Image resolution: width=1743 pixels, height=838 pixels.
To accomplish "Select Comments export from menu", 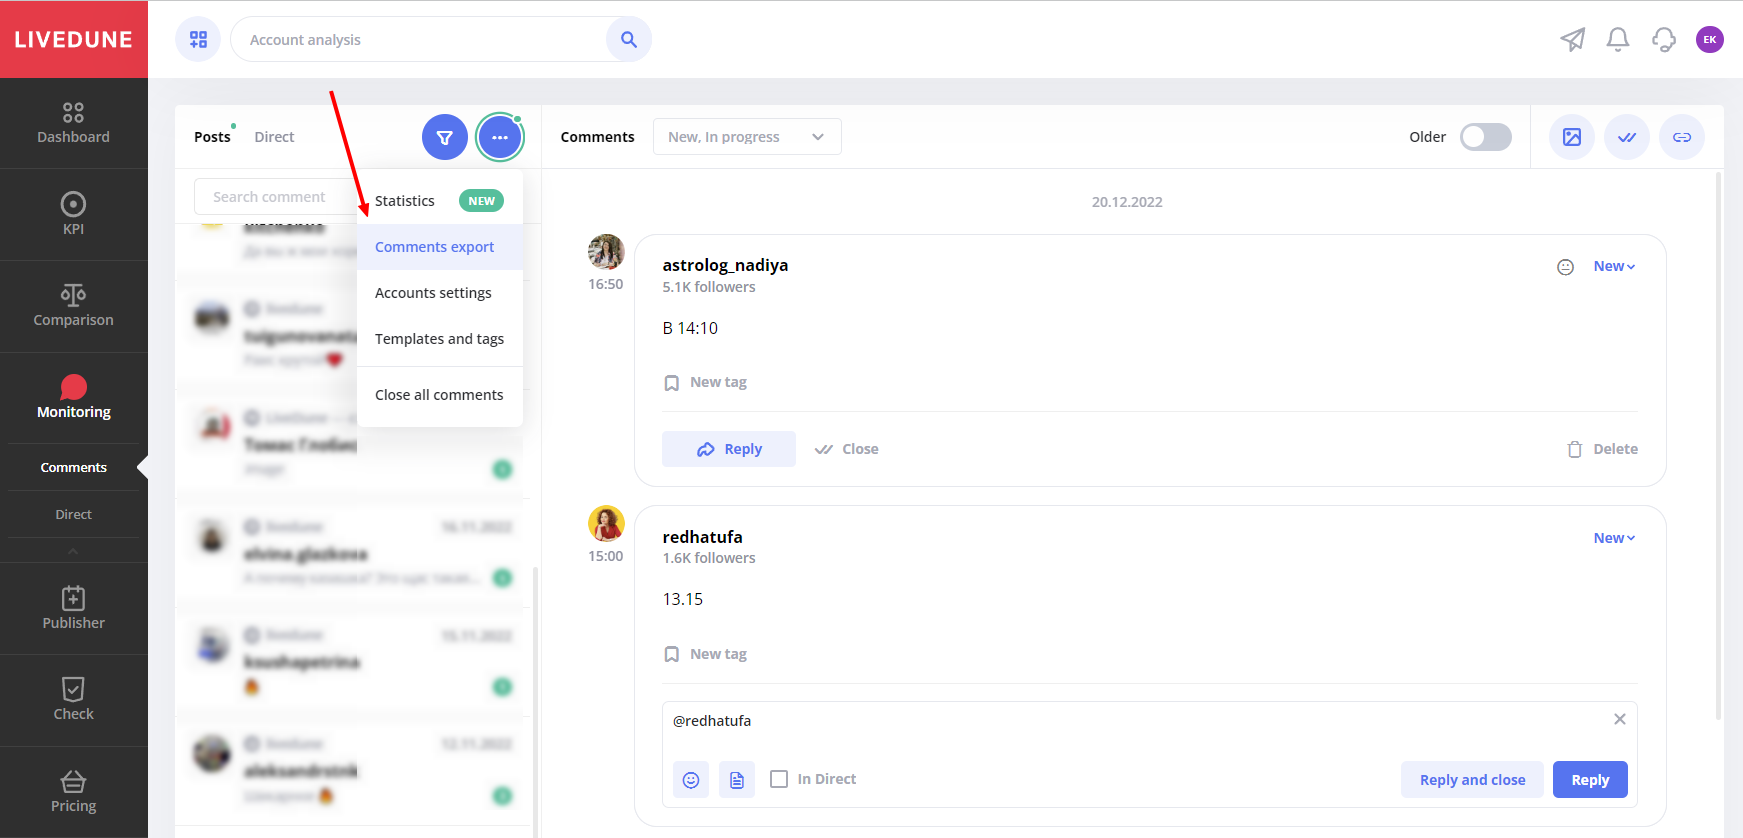I will point(434,247).
